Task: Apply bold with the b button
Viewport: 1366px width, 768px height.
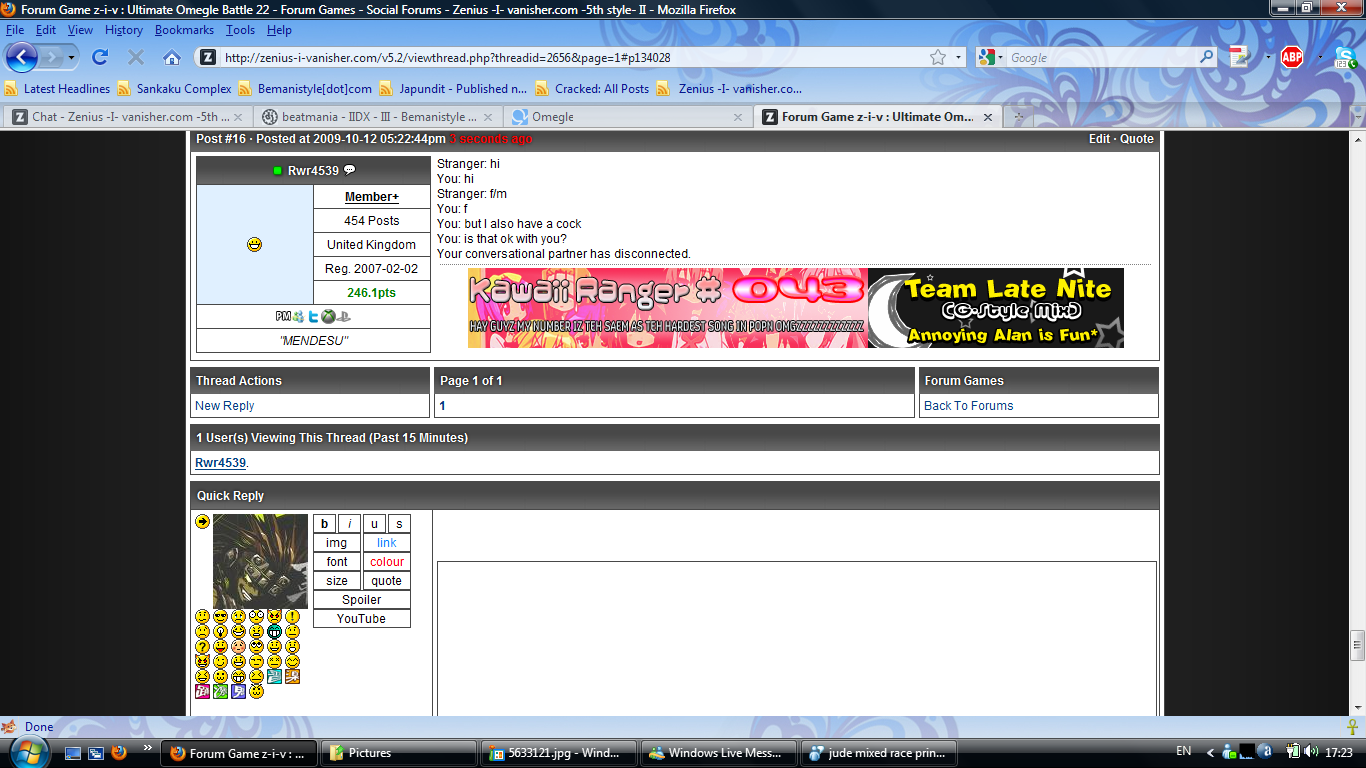Action: click(325, 524)
